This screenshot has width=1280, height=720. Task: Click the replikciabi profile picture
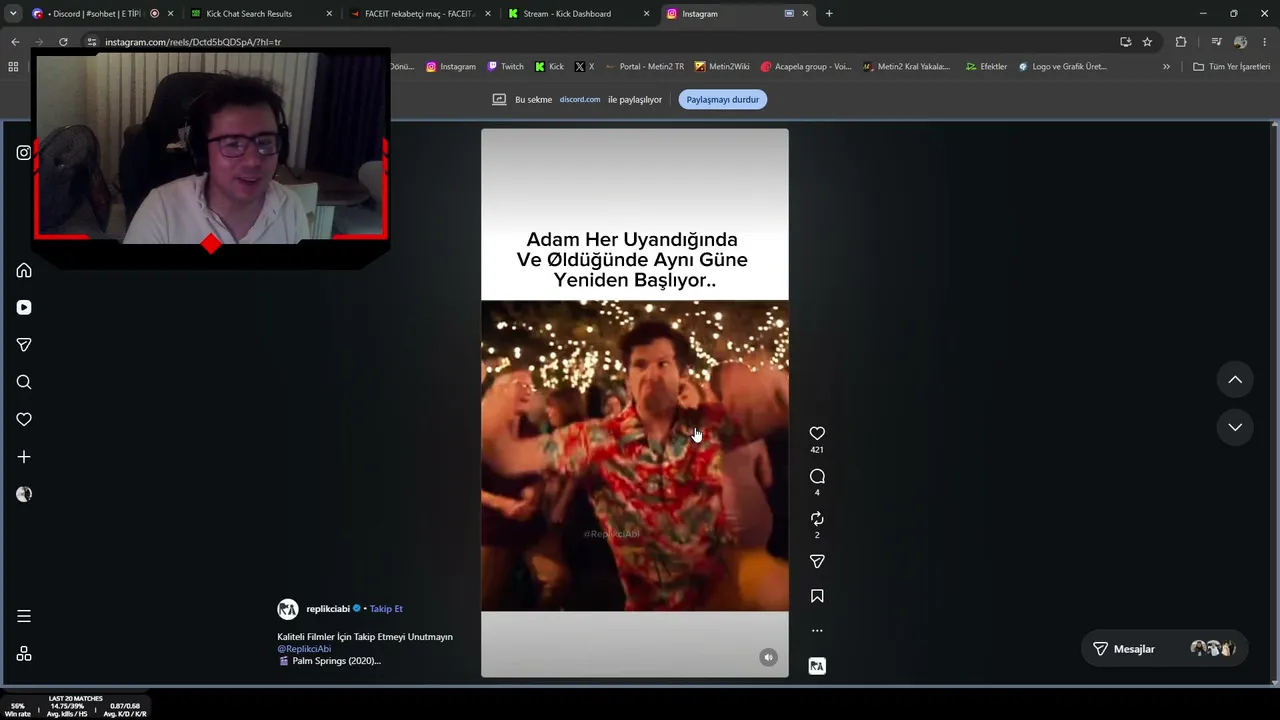288,609
